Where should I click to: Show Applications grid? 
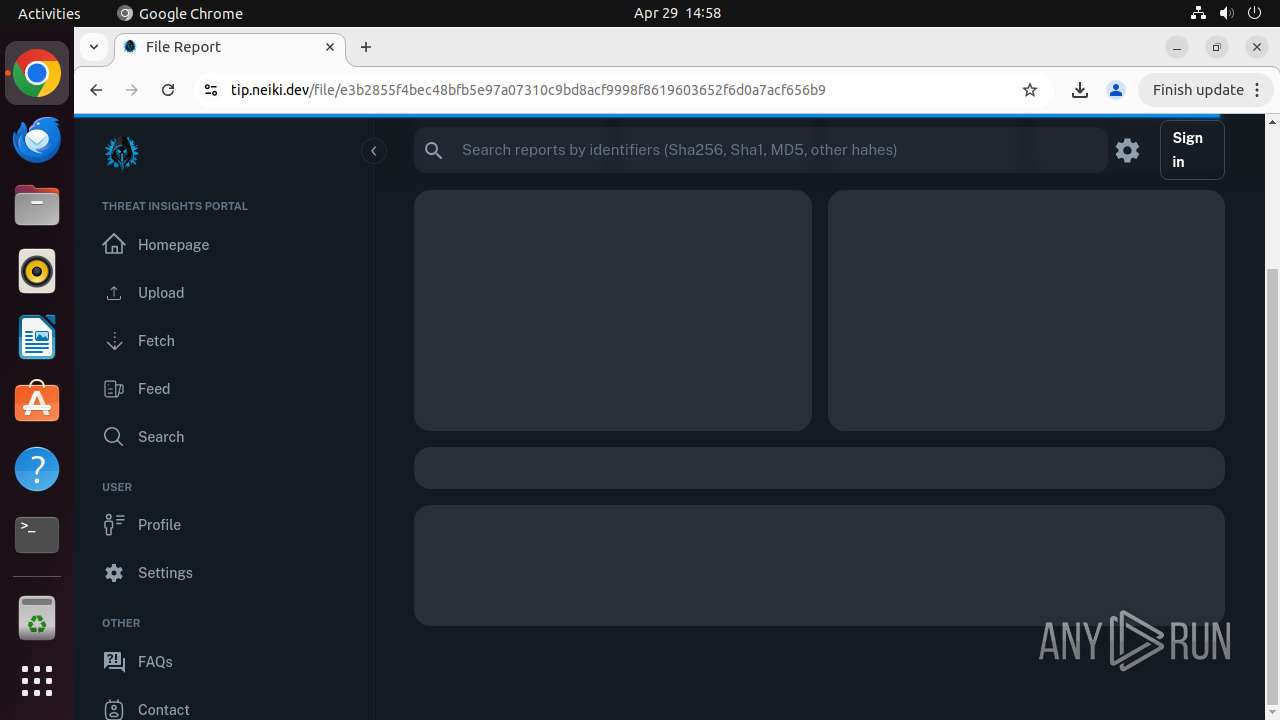click(37, 681)
